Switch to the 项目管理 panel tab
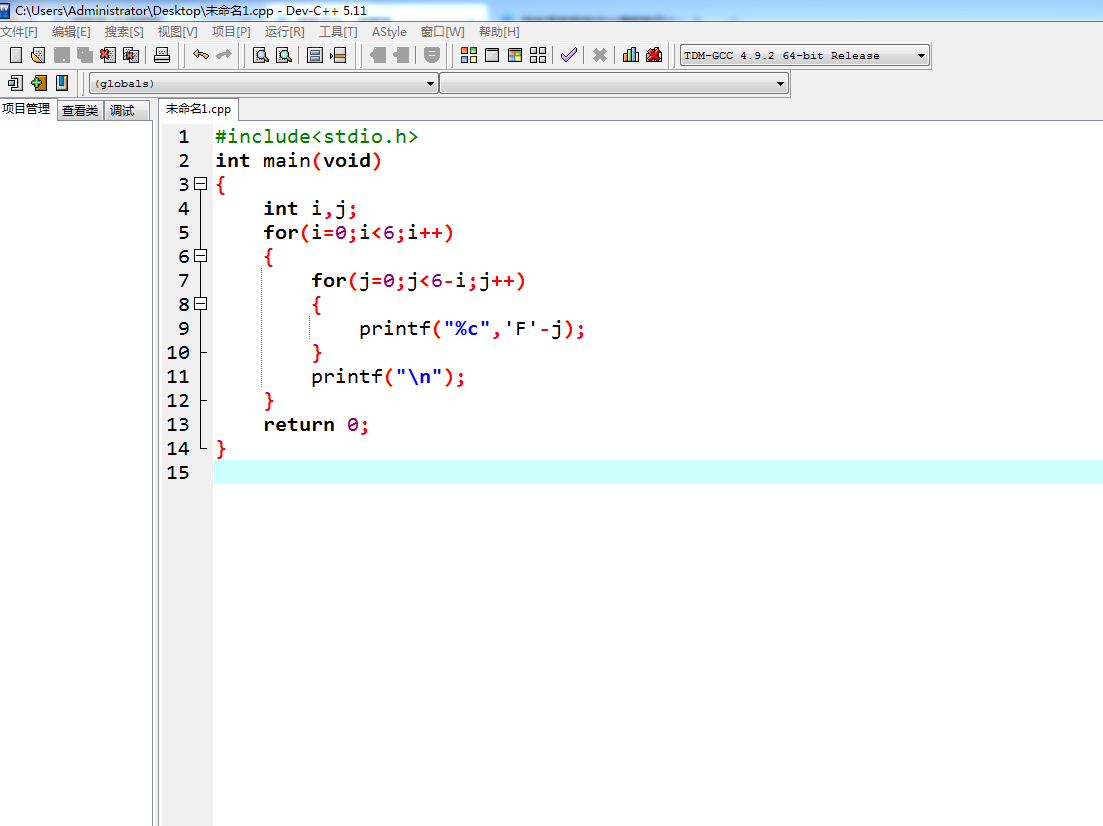The width and height of the screenshot is (1103, 826). click(x=27, y=109)
